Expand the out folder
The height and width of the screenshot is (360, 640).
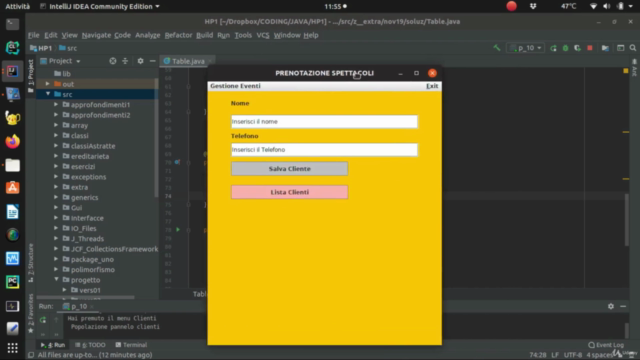coord(48,84)
